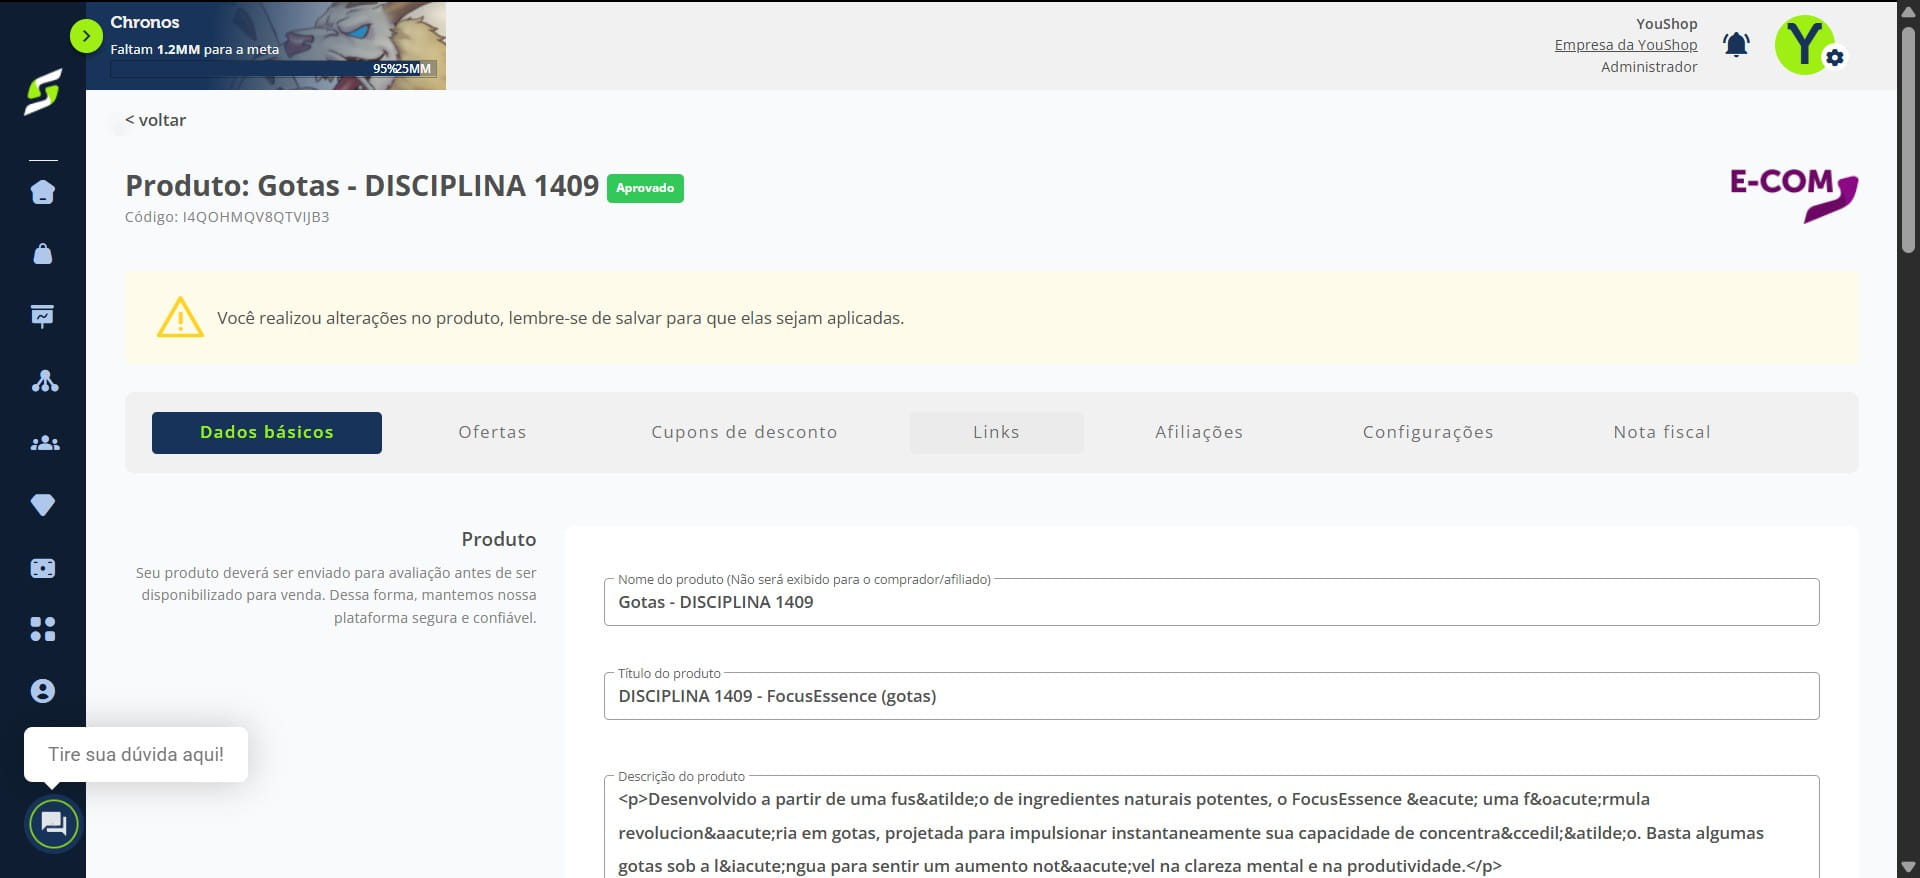Screen dimensions: 1920x878
Task: Open the apps grid icon in the sidebar
Action: tap(43, 629)
